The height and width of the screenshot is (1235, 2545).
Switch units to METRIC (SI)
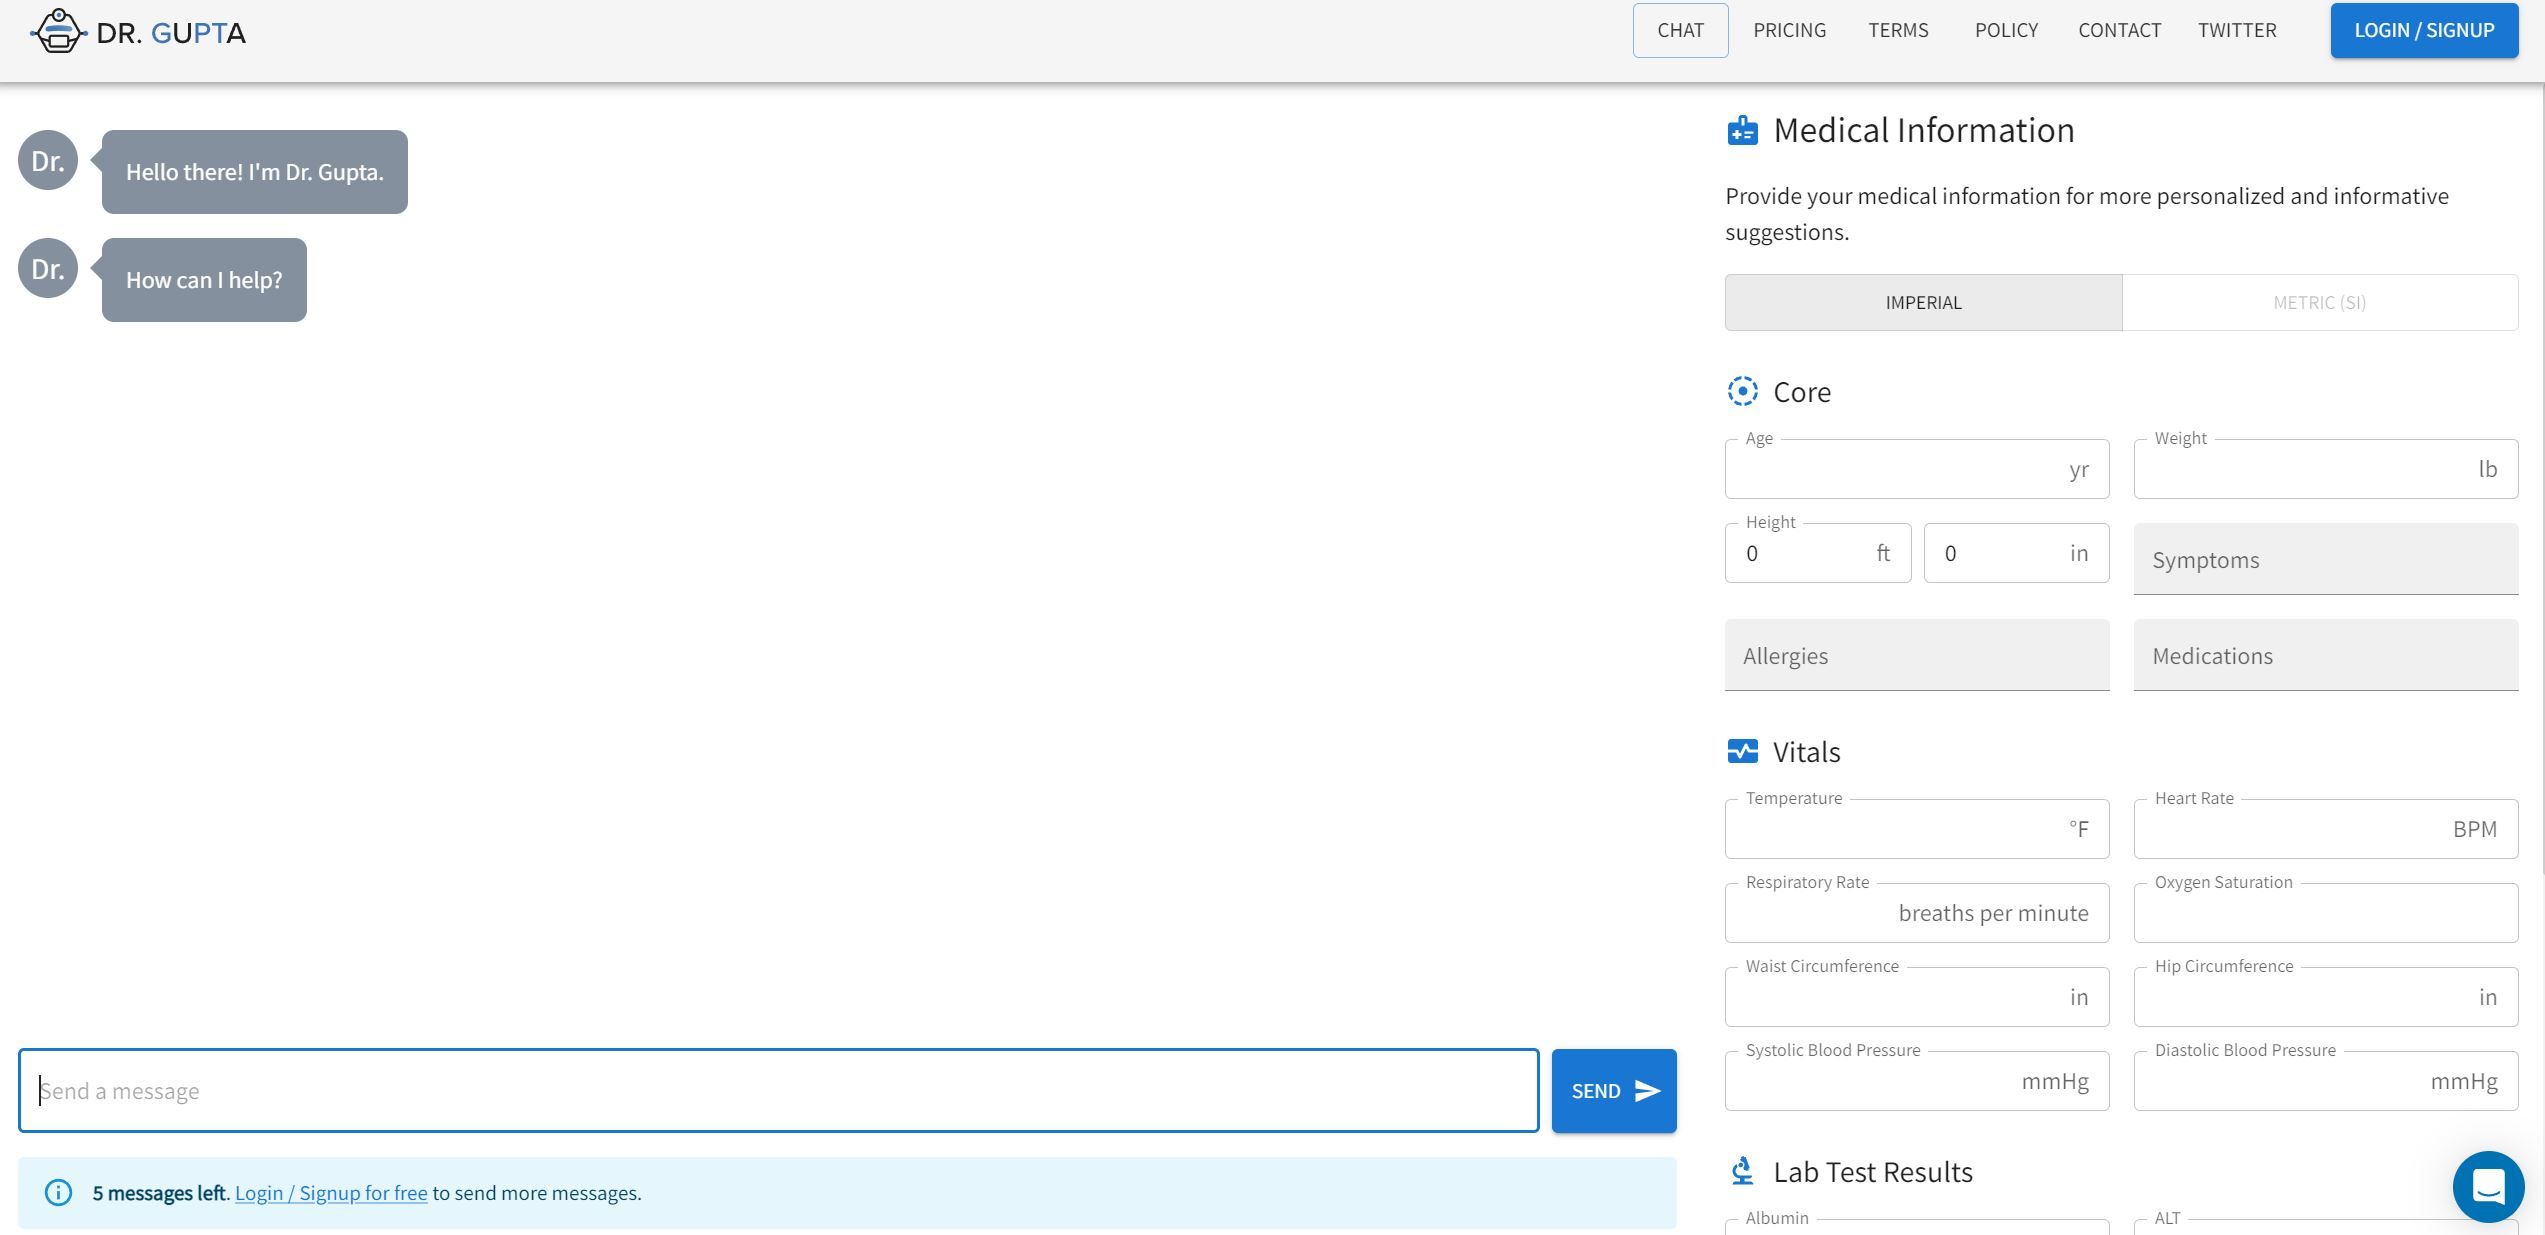(x=2320, y=302)
